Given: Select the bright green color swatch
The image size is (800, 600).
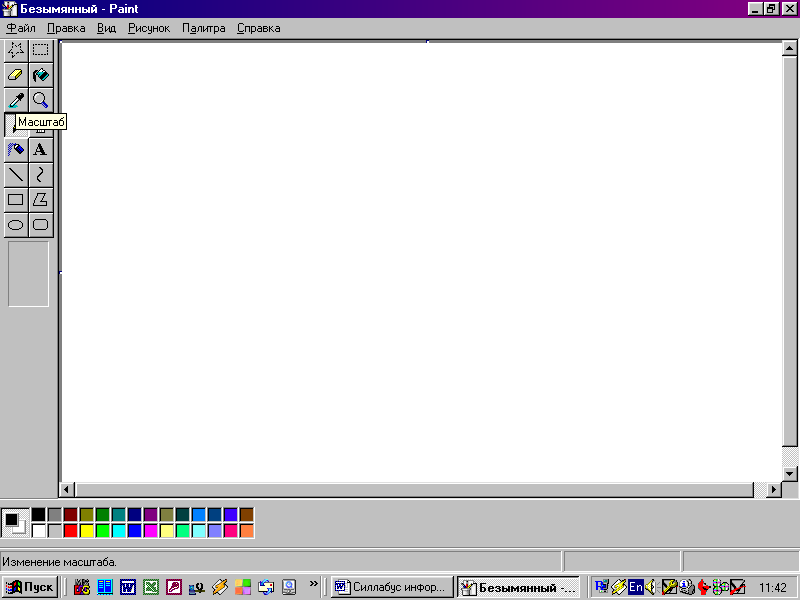Looking at the screenshot, I should pyautogui.click(x=103, y=531).
